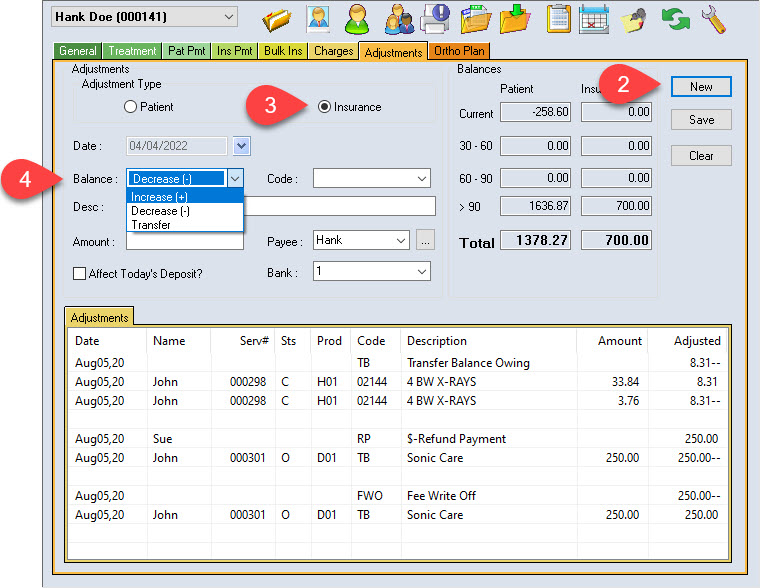Viewport: 760px width, 588px height.
Task: Click the Payee browse ellipsis button
Action: click(x=425, y=240)
